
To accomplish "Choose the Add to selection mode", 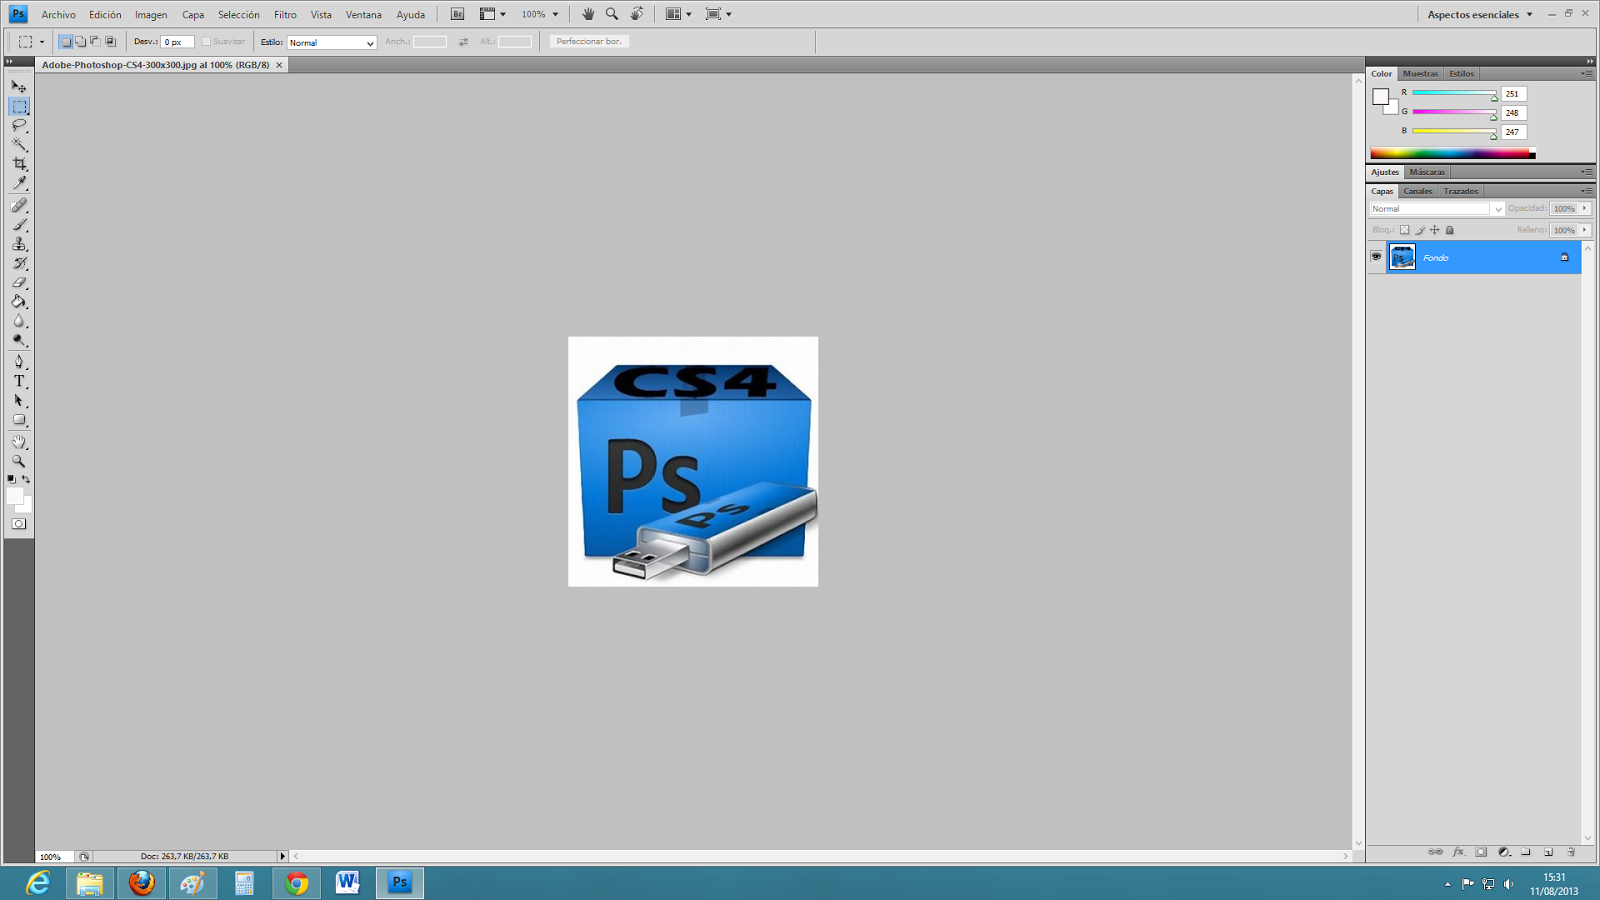I will click(80, 42).
